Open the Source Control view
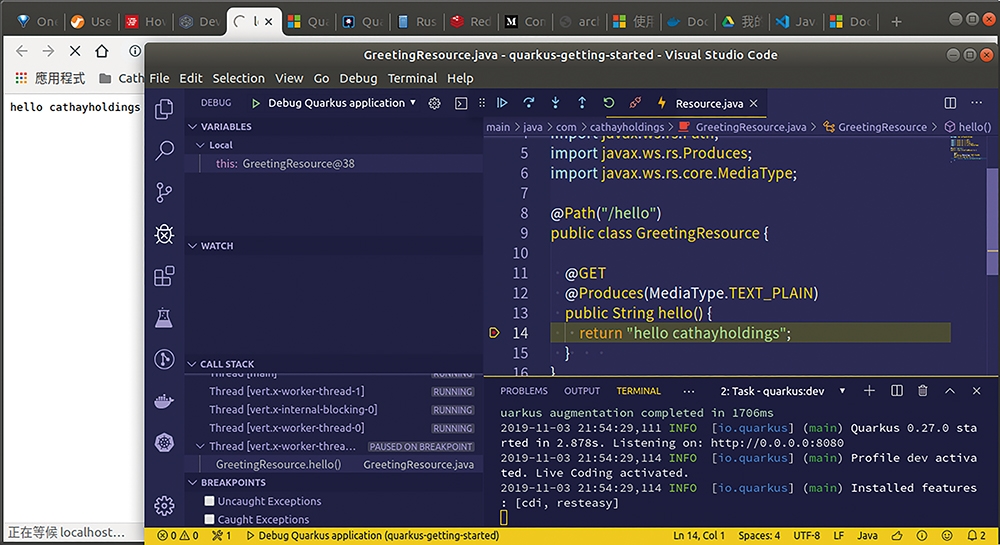1000x545 pixels. click(164, 192)
